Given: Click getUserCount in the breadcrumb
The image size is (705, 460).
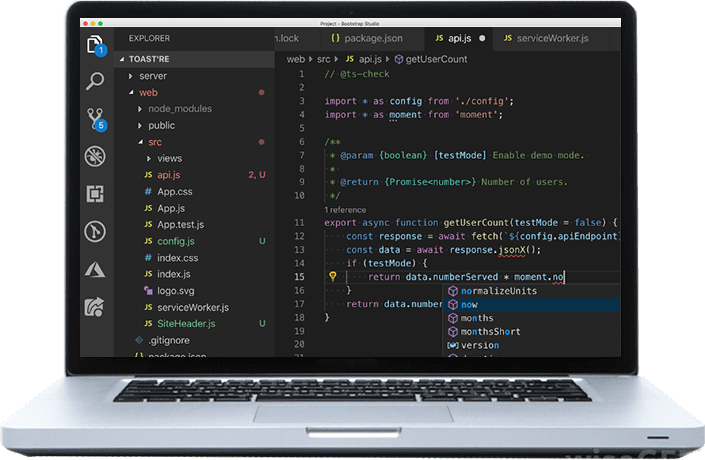Looking at the screenshot, I should coord(437,59).
